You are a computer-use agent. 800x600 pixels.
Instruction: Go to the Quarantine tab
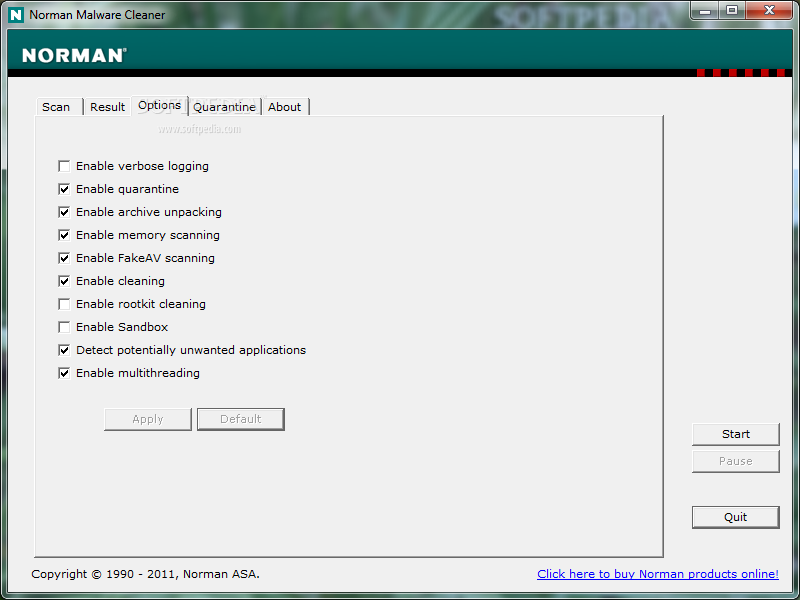224,107
